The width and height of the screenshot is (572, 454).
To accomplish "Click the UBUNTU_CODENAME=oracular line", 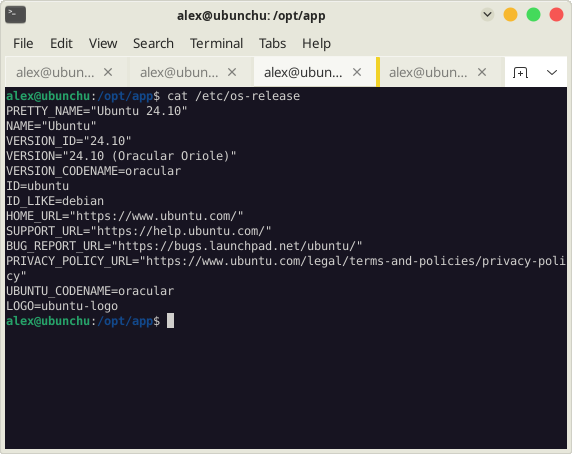I will tap(90, 291).
